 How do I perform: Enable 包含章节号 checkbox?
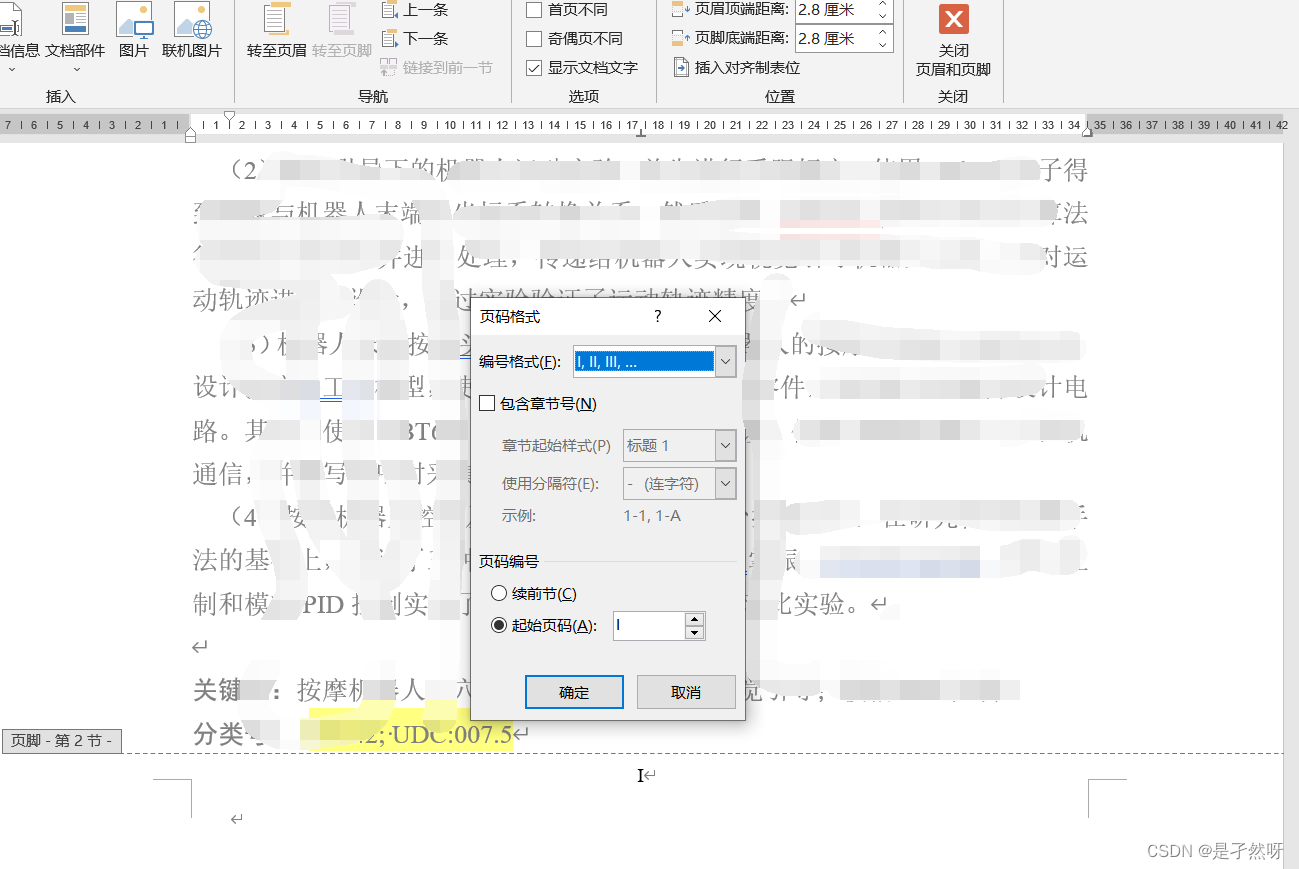[487, 404]
